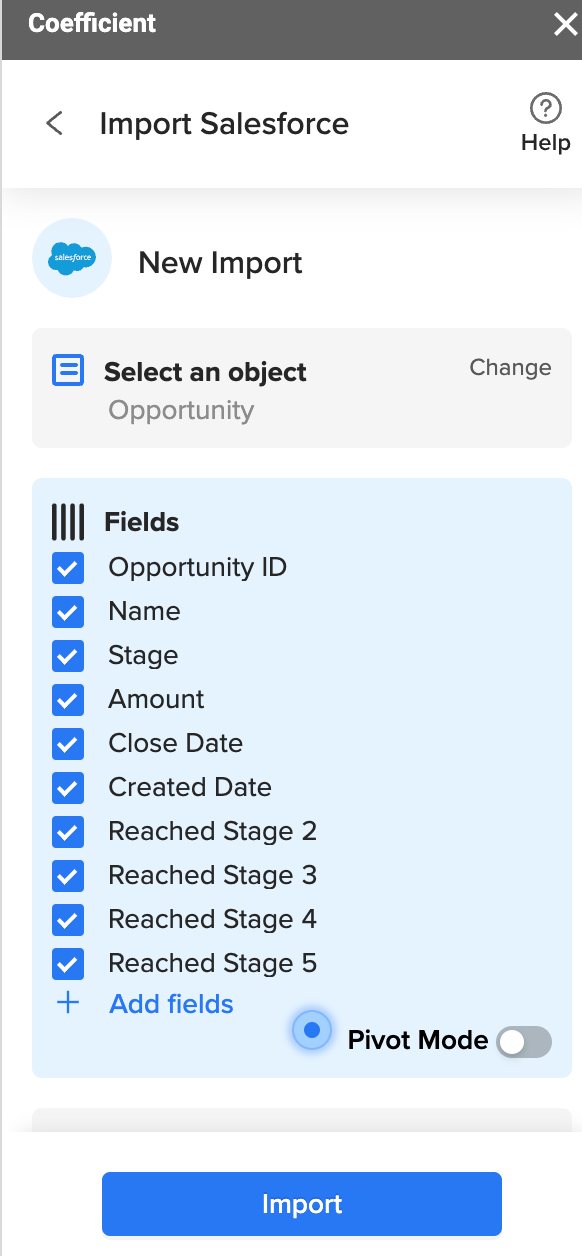Click the New Import title
Image resolution: width=582 pixels, height=1256 pixels.
pyautogui.click(x=220, y=263)
